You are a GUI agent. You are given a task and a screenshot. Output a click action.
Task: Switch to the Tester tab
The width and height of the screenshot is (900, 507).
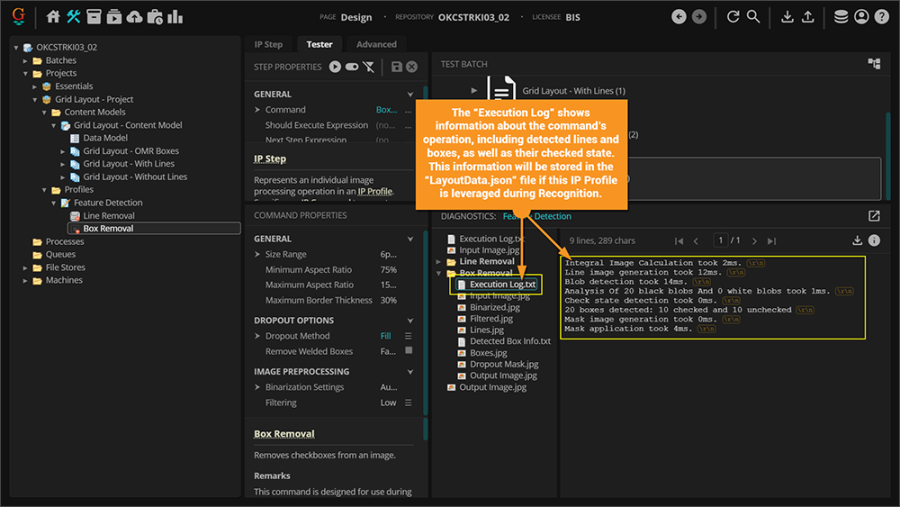319,44
